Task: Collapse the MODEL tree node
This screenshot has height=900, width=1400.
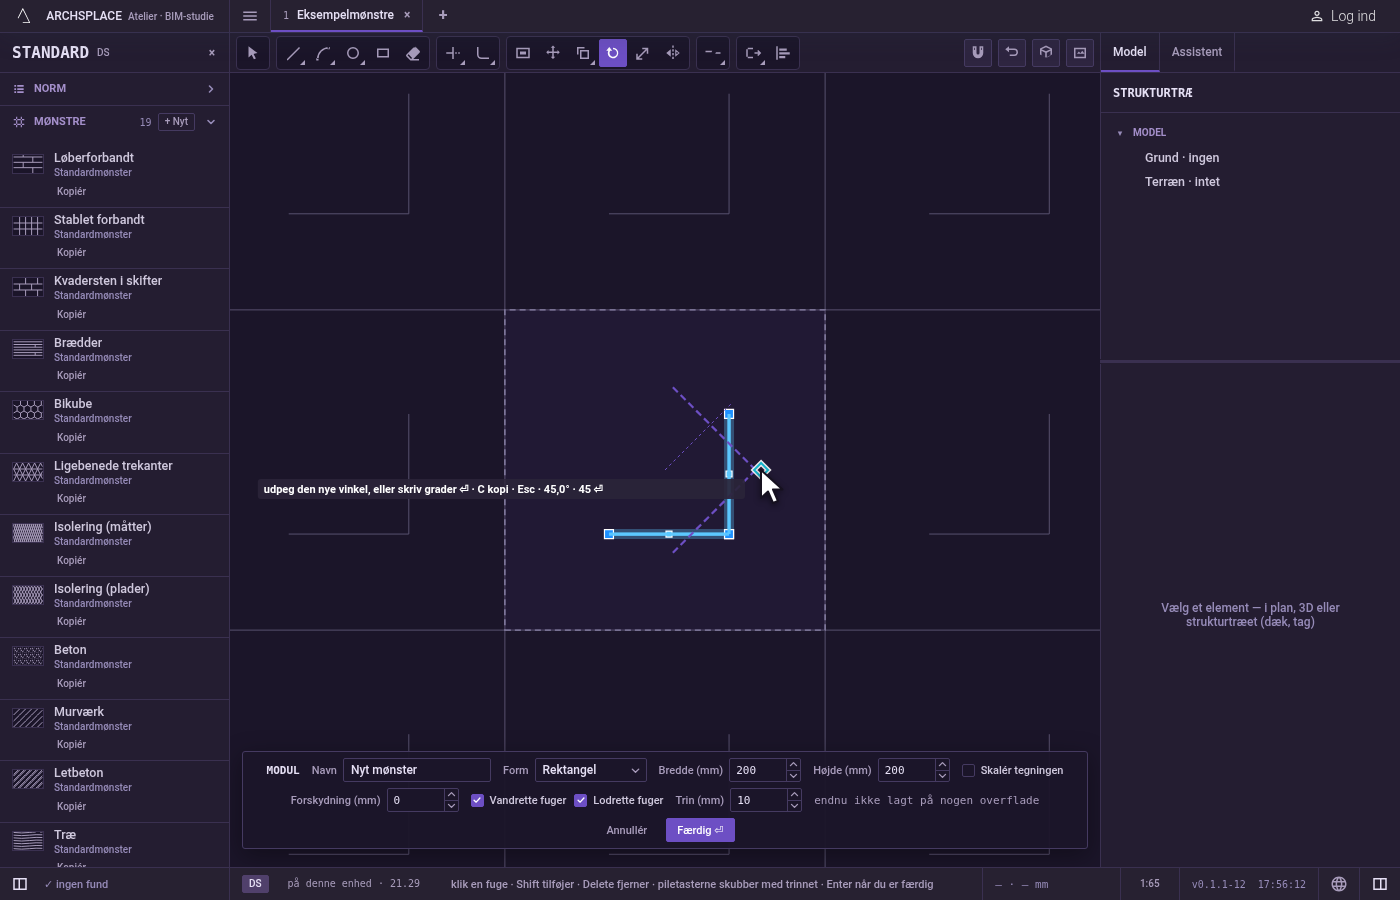Action: coord(1120,133)
